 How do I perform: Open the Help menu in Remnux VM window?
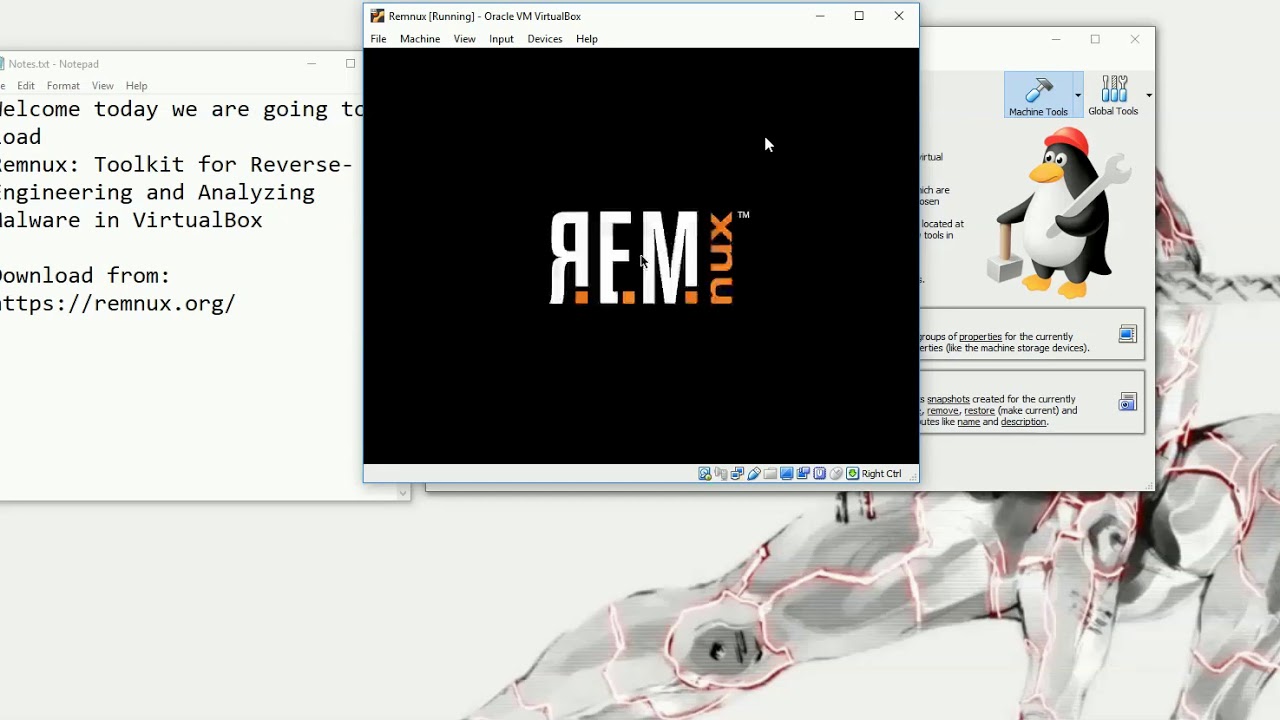(587, 39)
